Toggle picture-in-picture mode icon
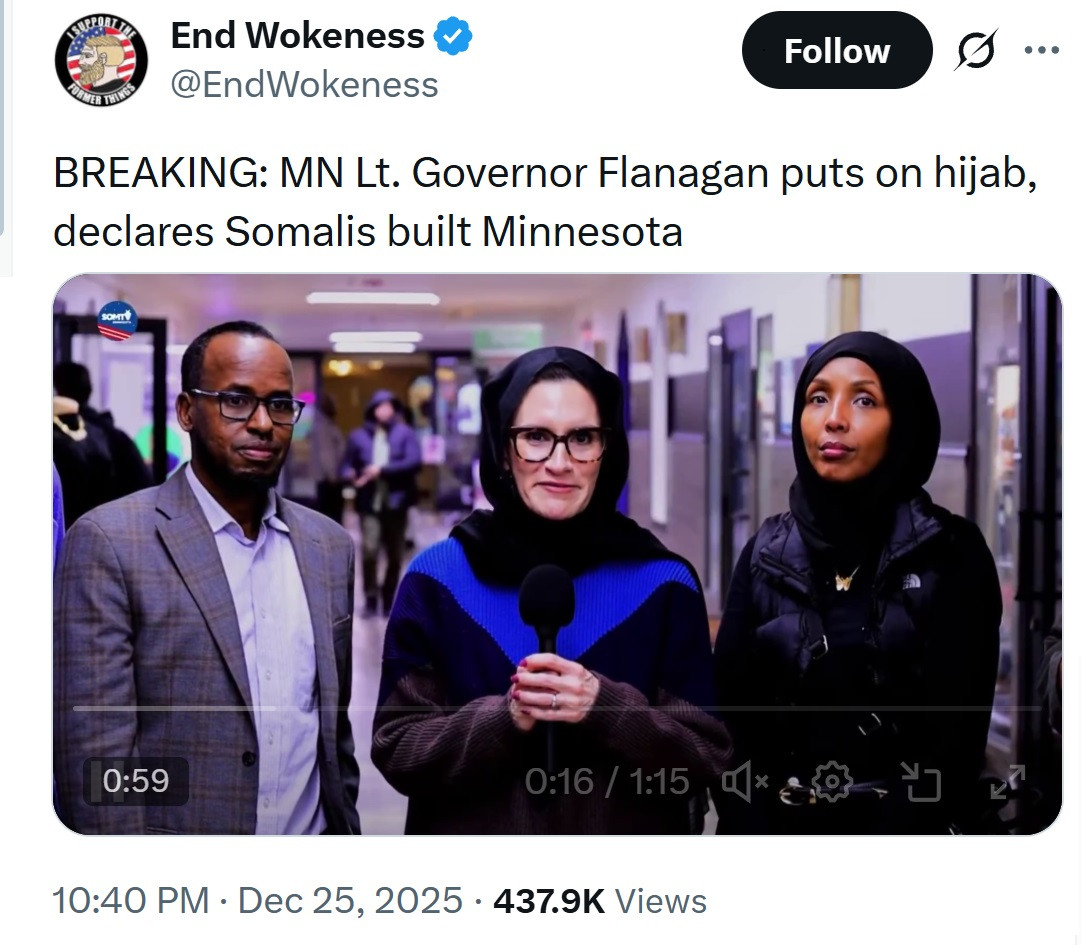This screenshot has height=945, width=1088. point(921,782)
